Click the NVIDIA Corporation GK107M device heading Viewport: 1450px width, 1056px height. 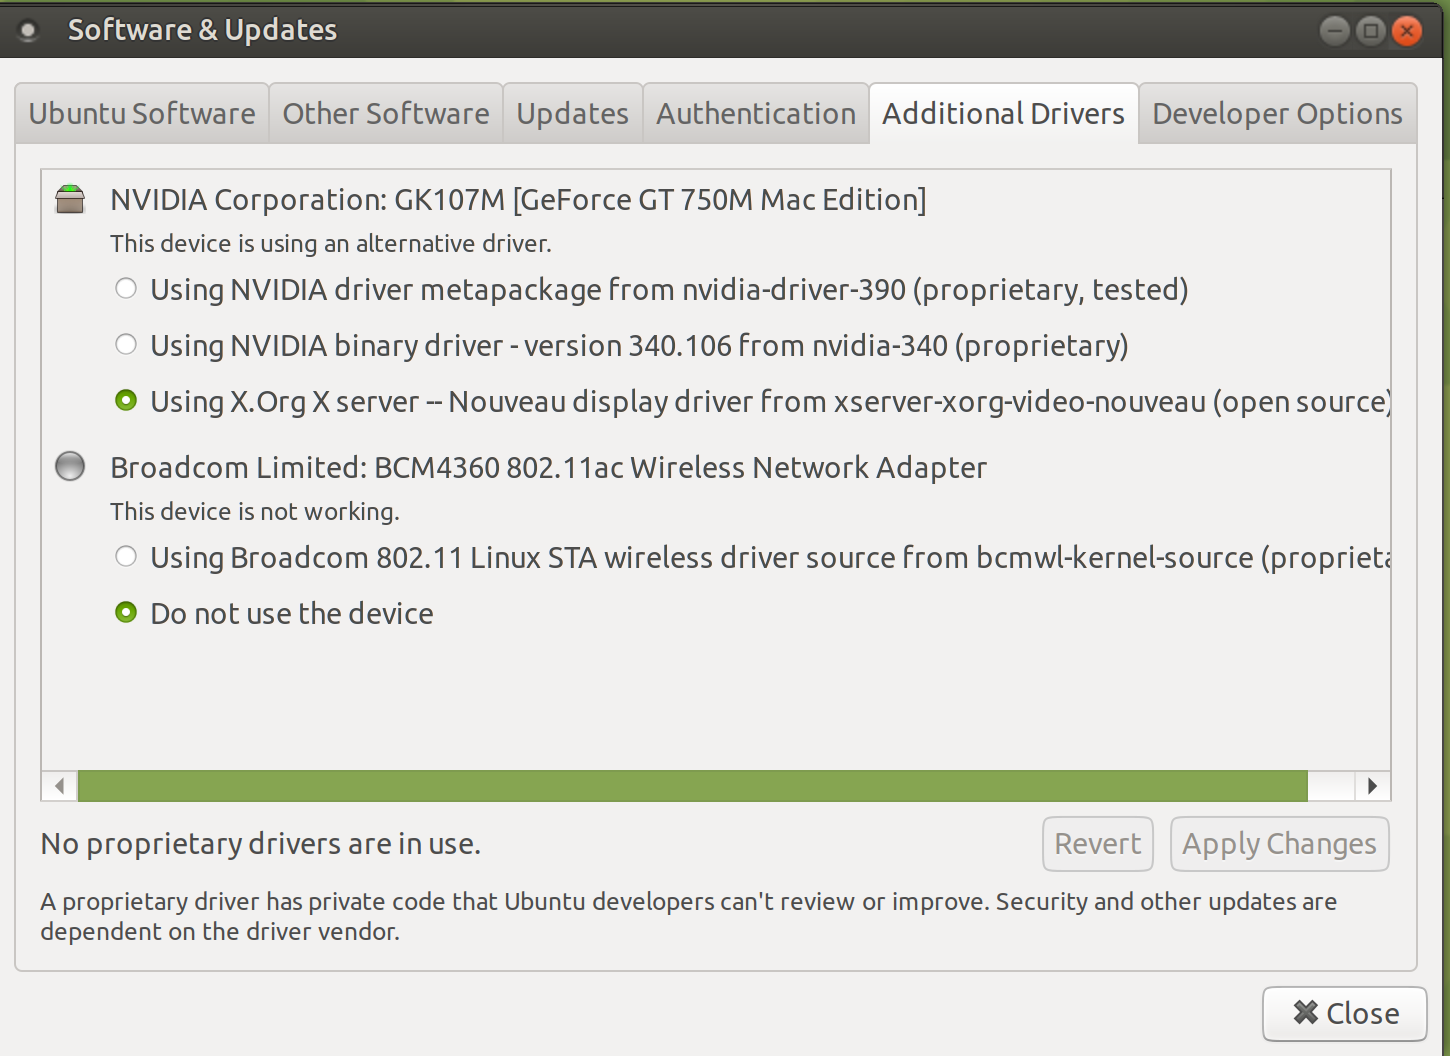click(x=518, y=200)
